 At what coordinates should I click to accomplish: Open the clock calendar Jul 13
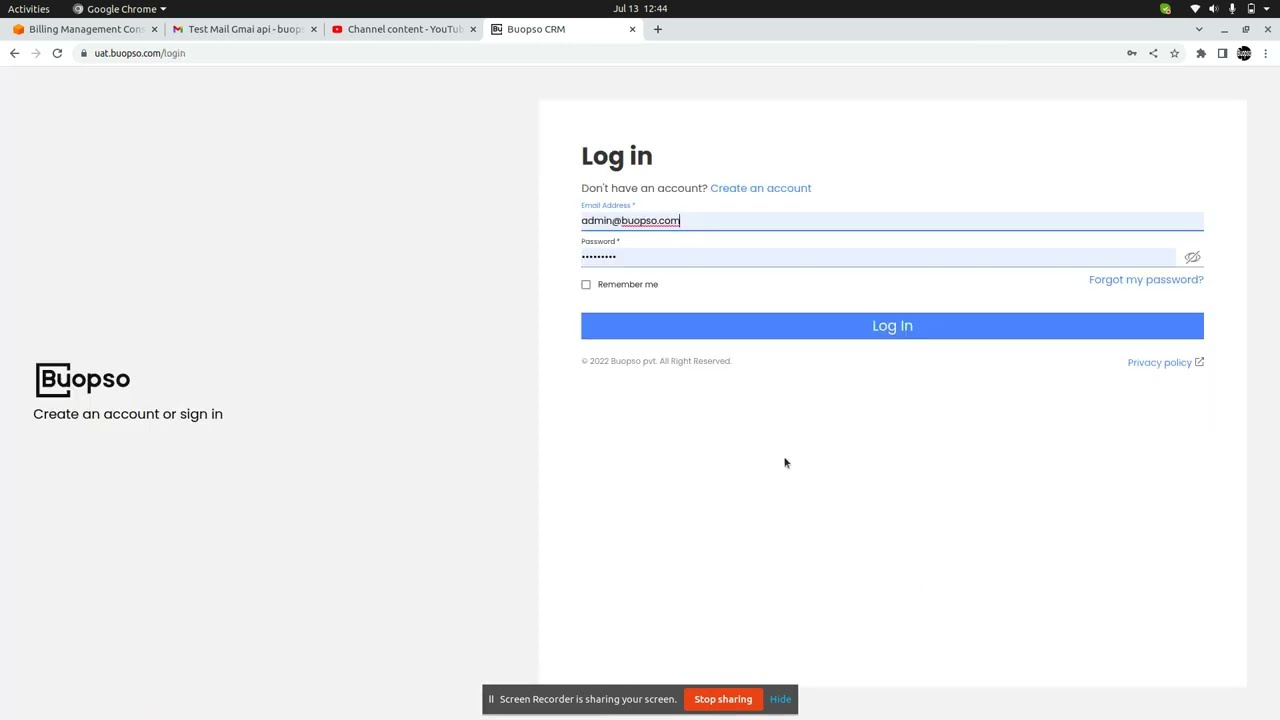640,9
